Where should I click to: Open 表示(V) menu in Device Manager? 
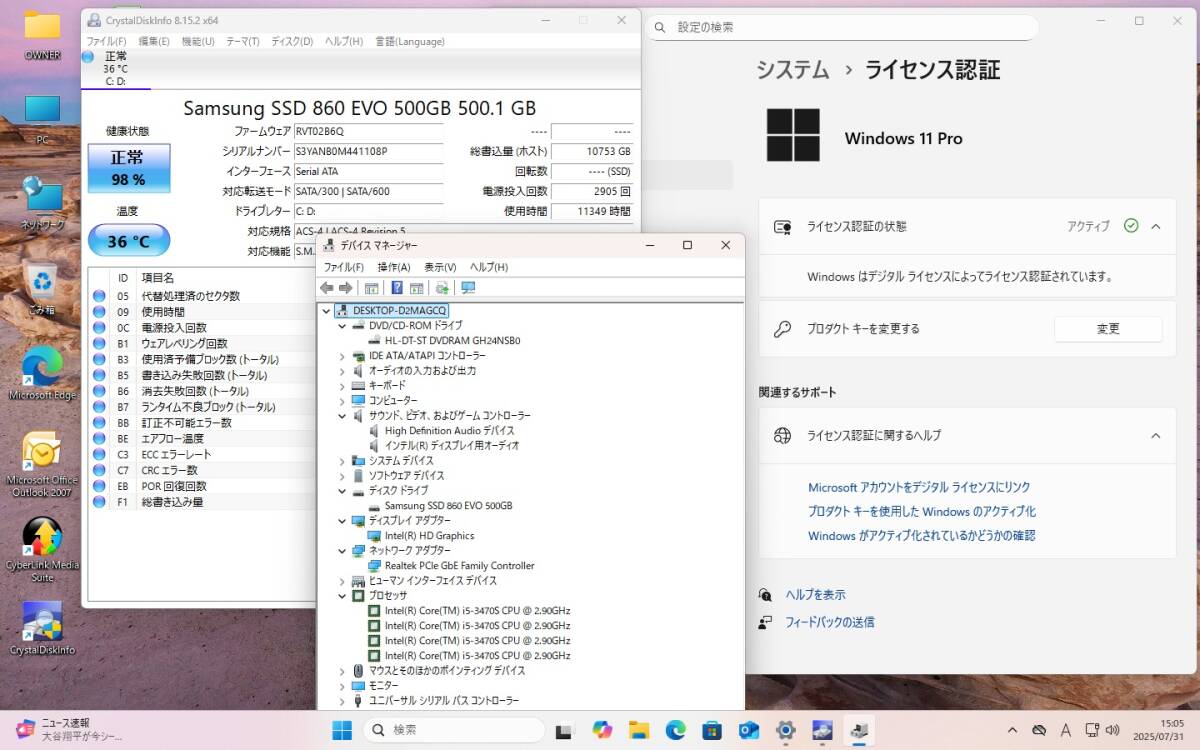point(440,267)
